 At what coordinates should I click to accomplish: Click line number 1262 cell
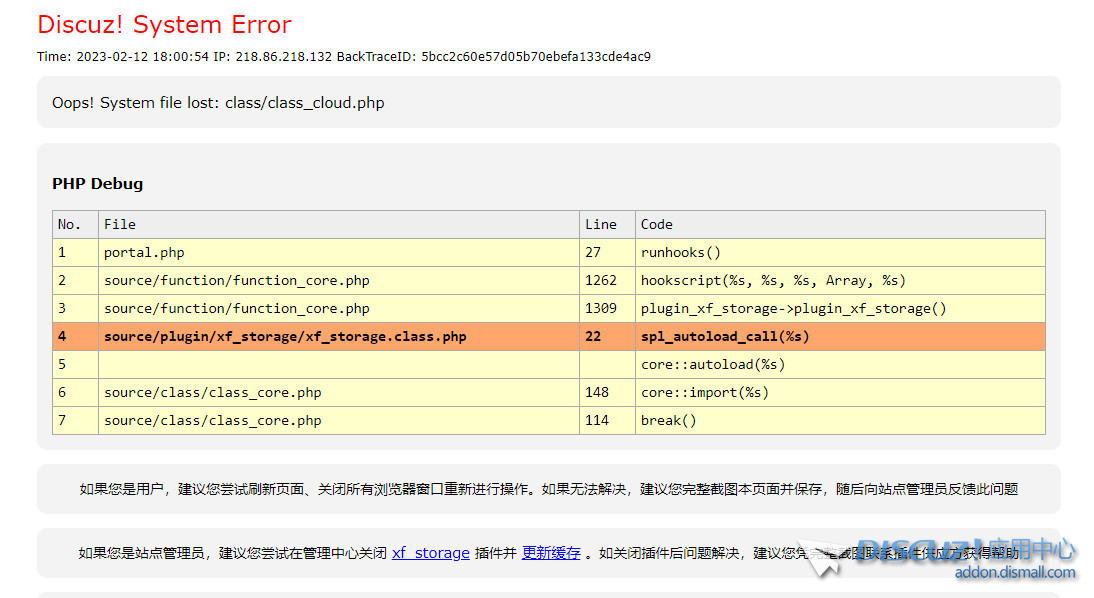click(x=607, y=281)
